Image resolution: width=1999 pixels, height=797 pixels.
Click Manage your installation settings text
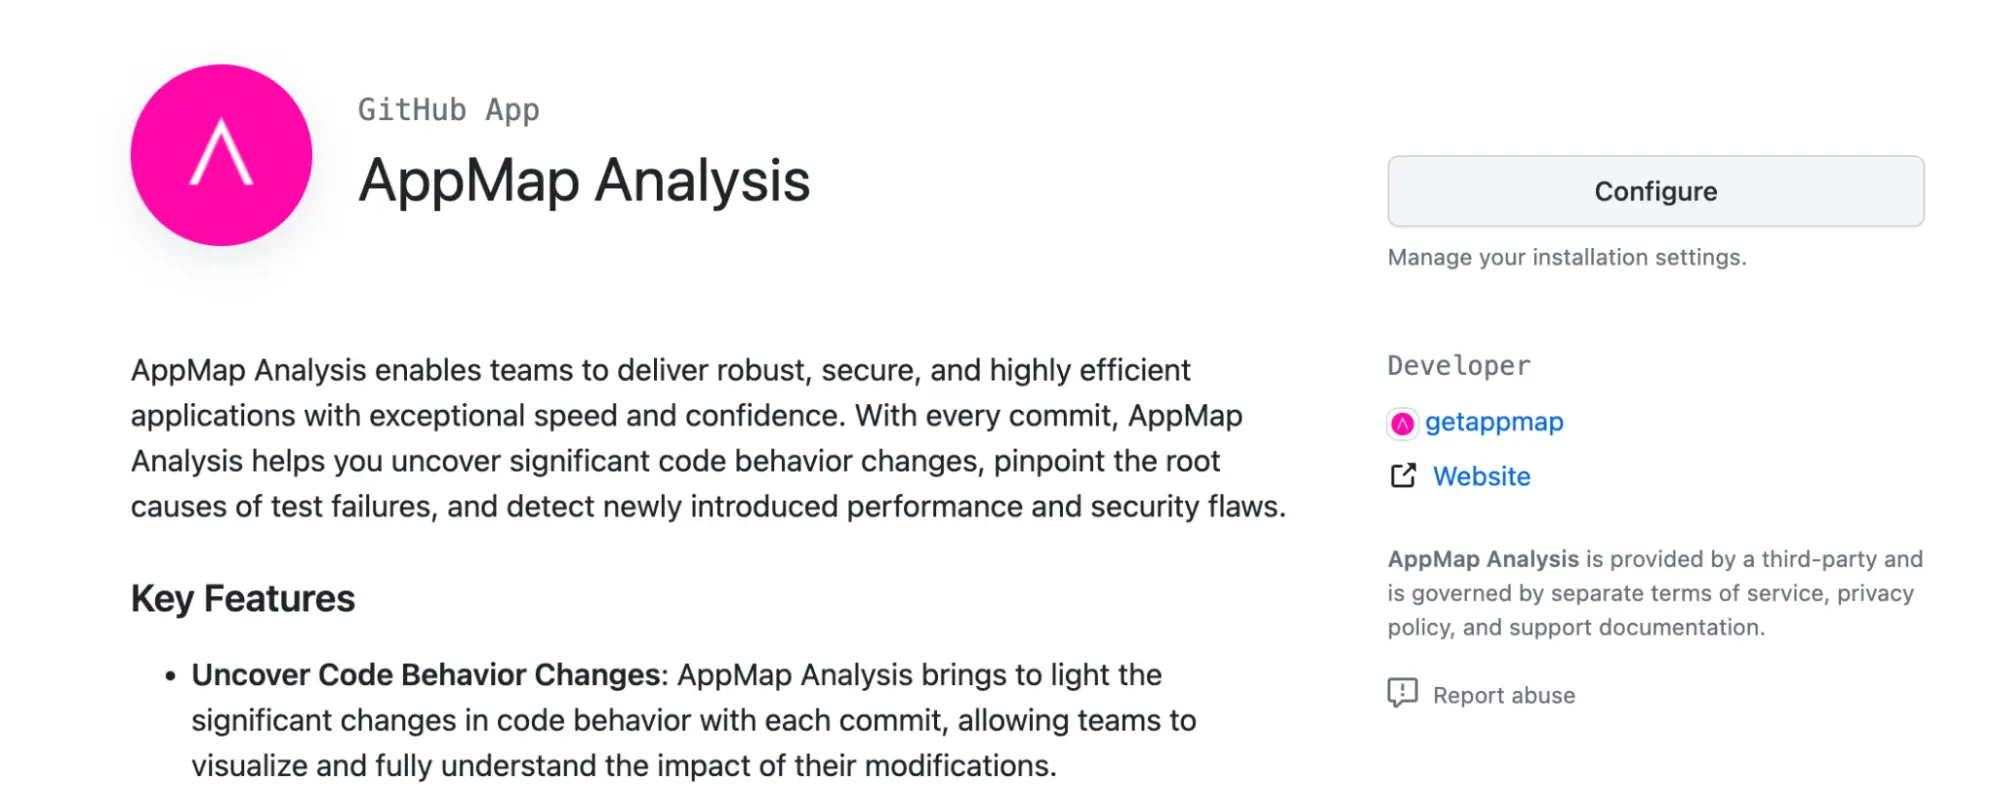tap(1566, 257)
